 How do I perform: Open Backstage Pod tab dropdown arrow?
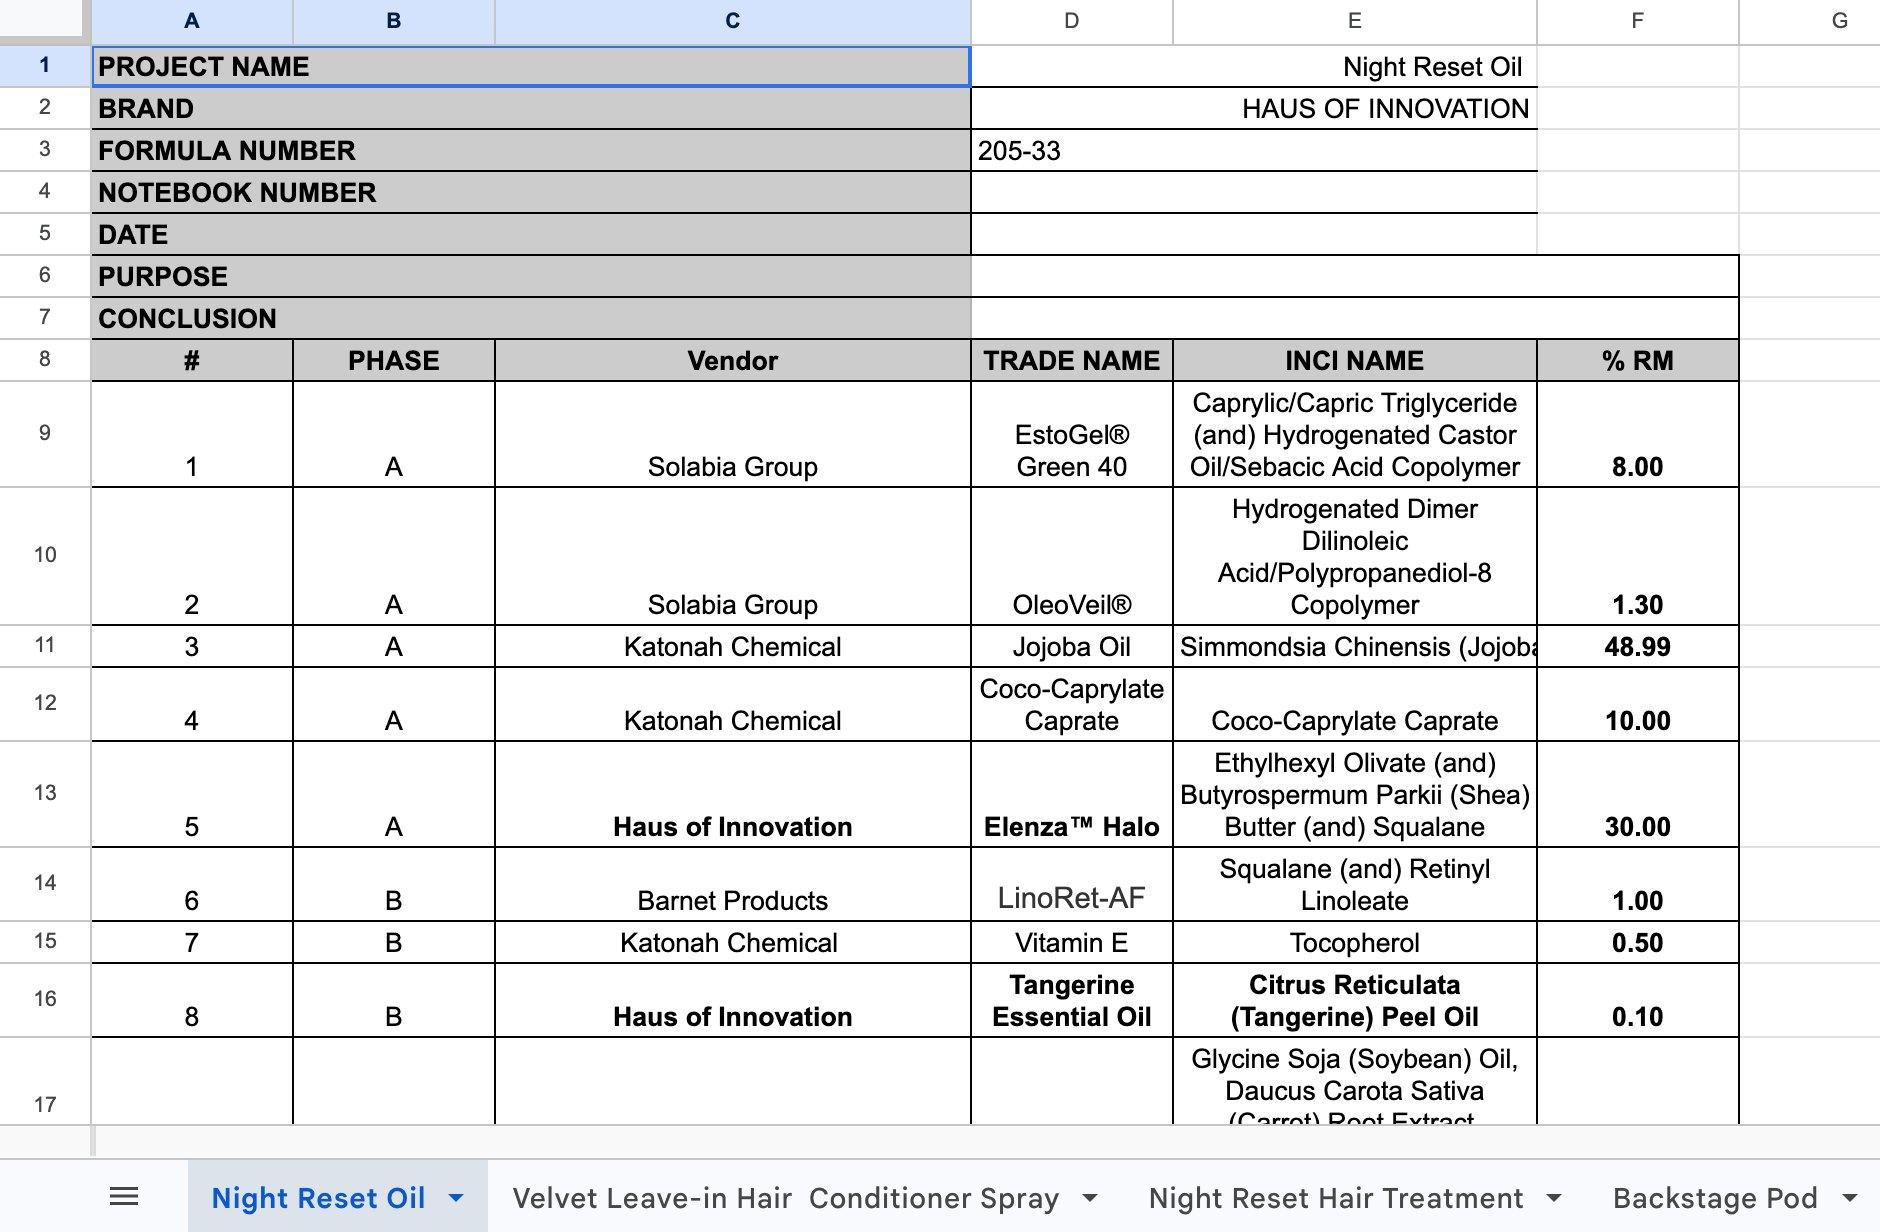click(x=1850, y=1198)
